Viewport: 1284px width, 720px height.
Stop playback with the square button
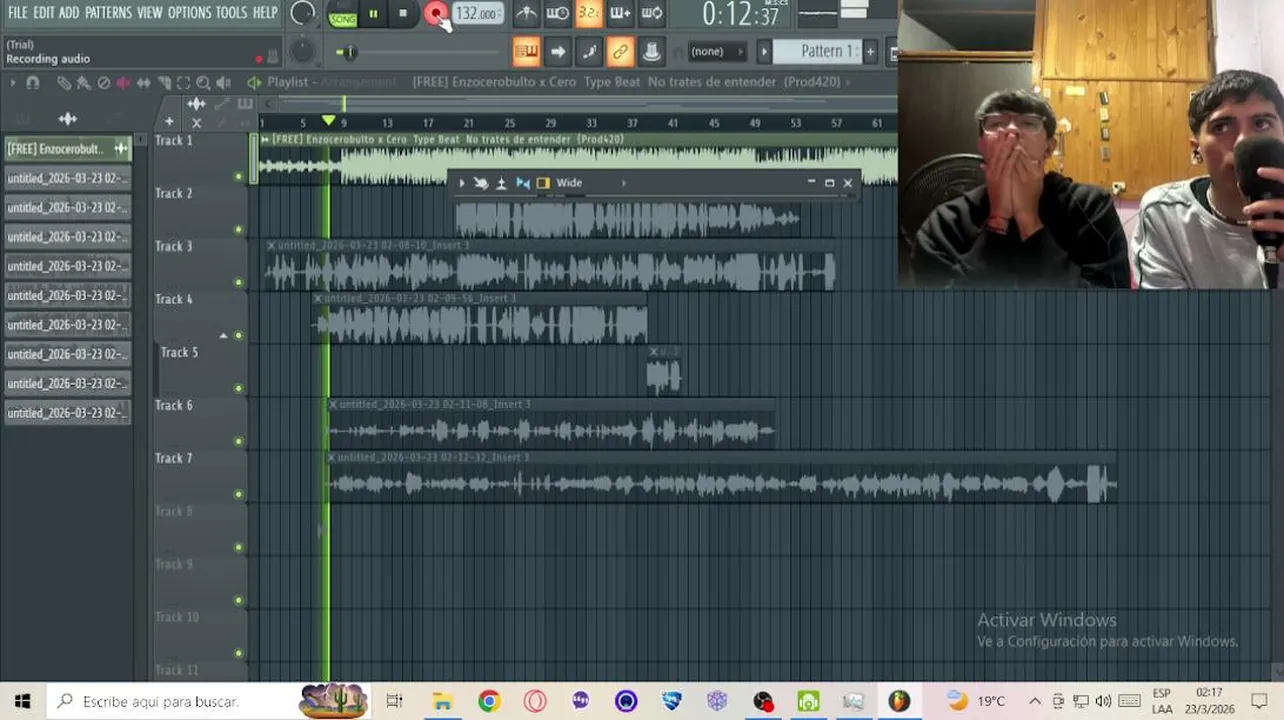pyautogui.click(x=403, y=13)
